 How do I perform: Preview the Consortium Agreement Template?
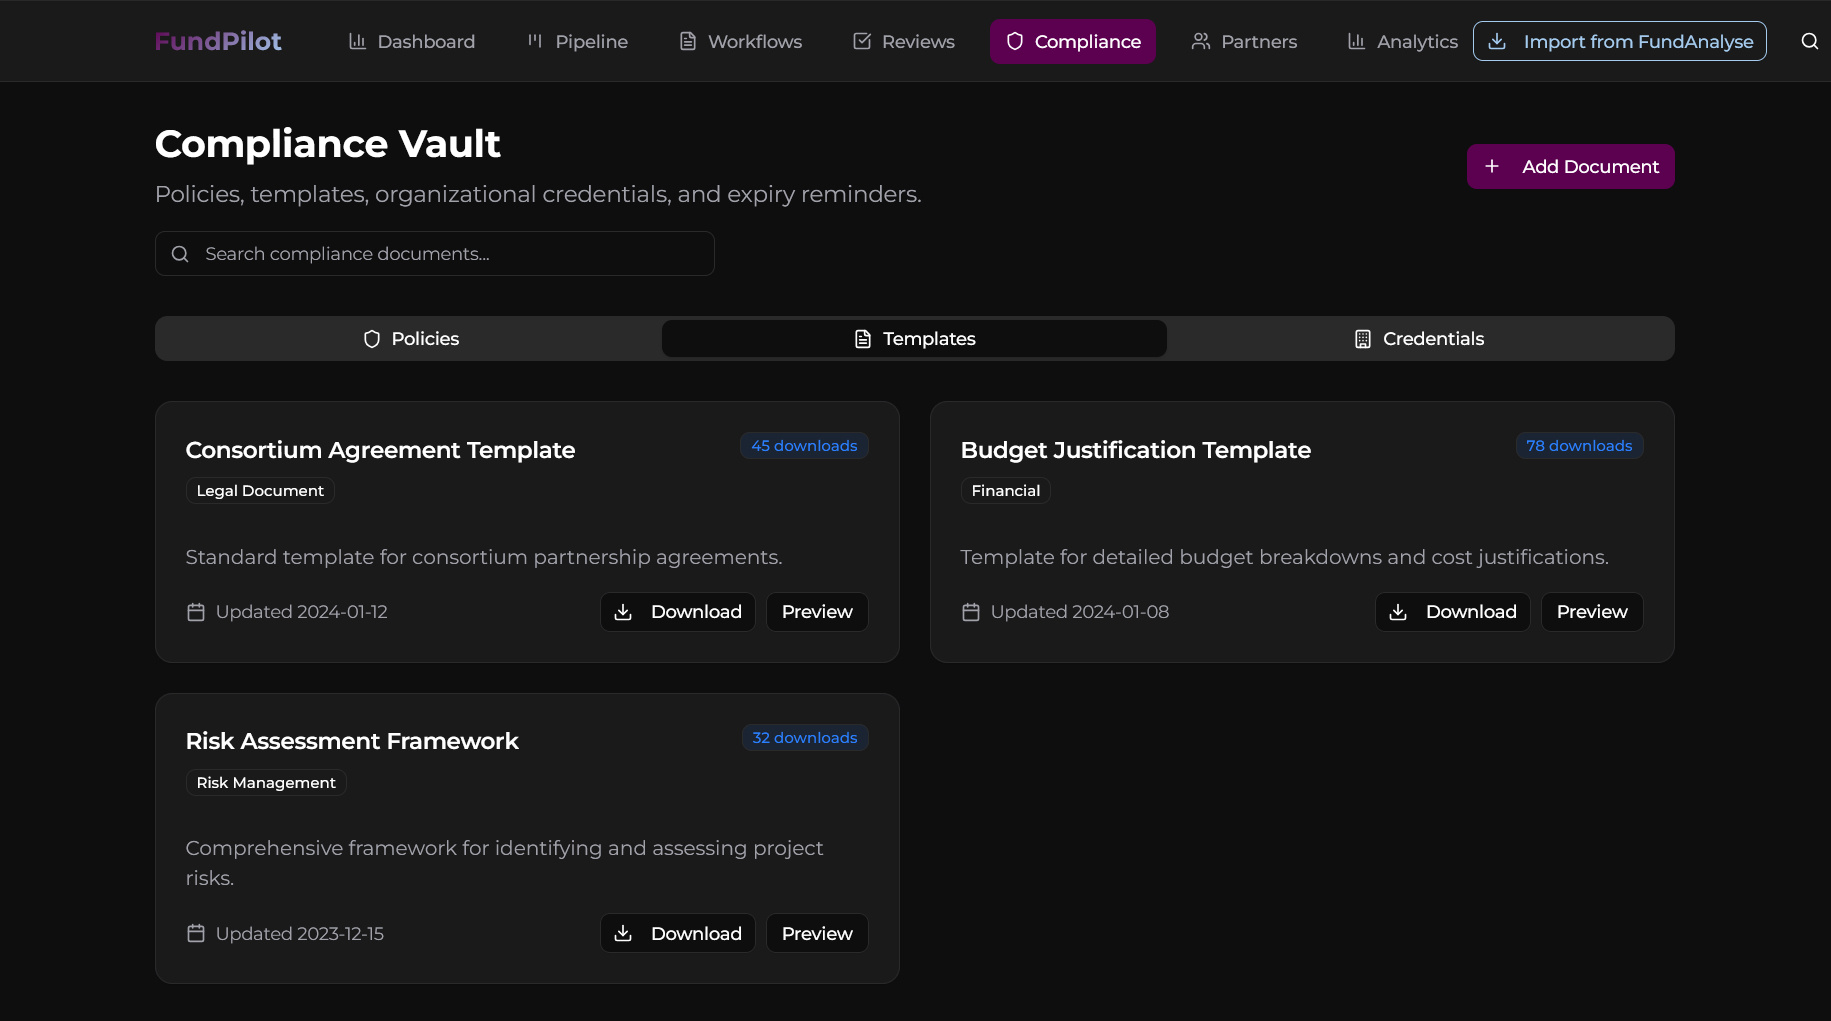[x=817, y=612]
